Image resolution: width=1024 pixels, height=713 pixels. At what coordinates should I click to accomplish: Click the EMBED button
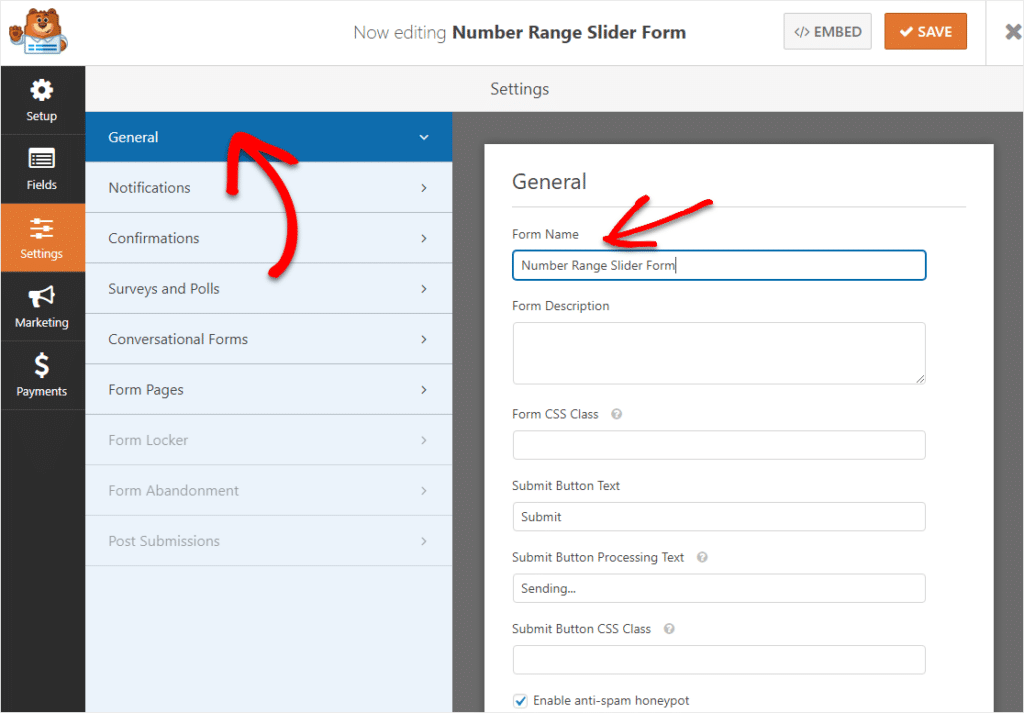[827, 31]
